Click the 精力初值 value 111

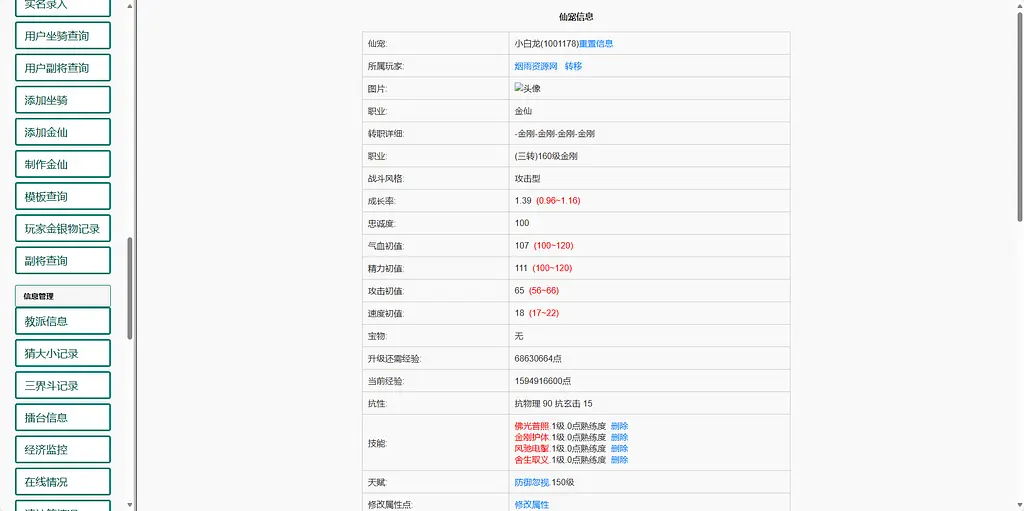pyautogui.click(x=521, y=268)
